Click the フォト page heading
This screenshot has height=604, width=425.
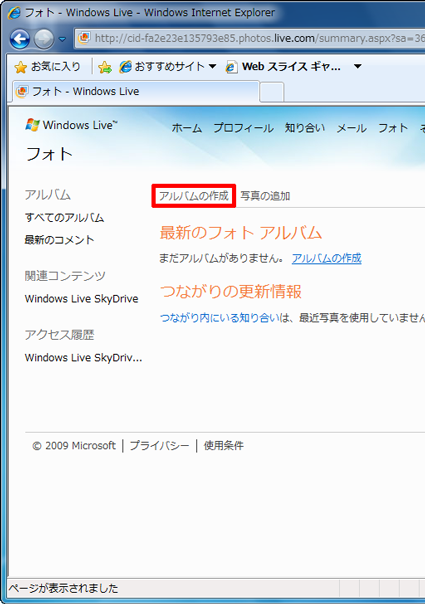(49, 154)
